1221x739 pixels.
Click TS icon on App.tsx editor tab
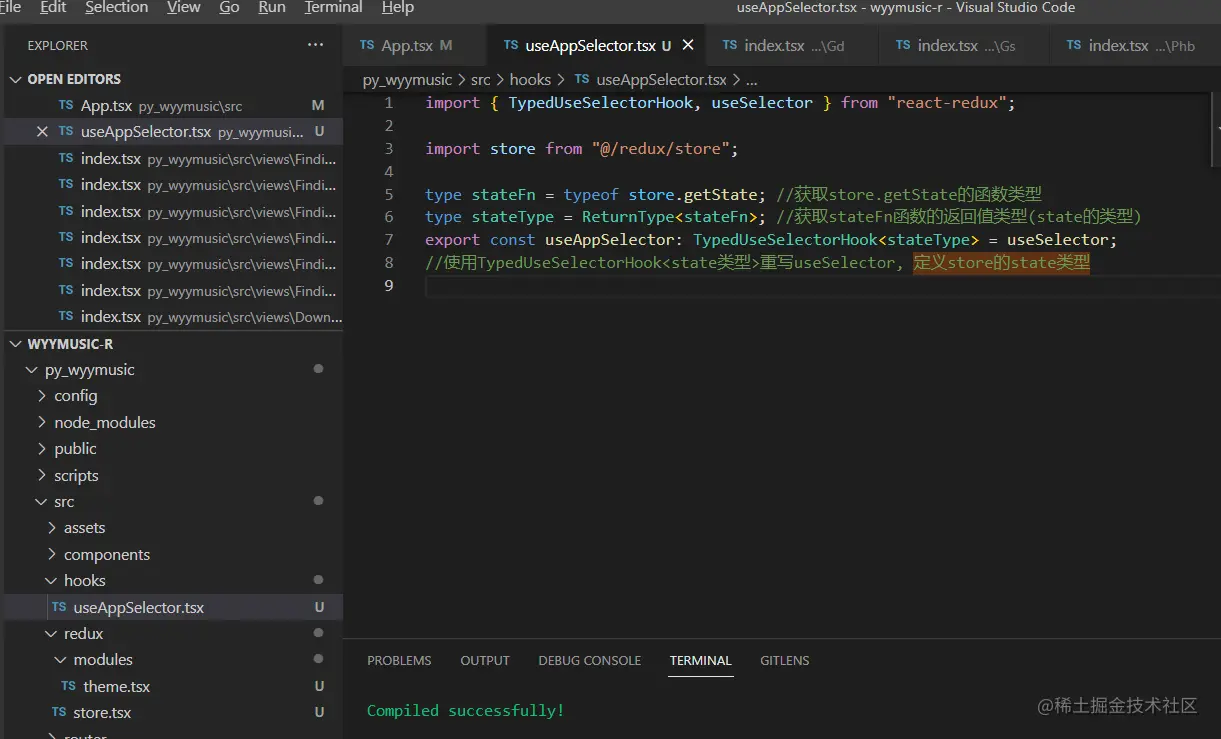pyautogui.click(x=367, y=45)
